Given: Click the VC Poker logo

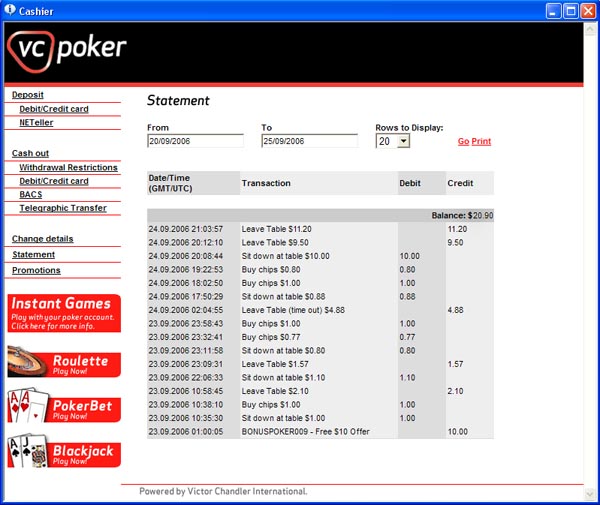Looking at the screenshot, I should [67, 51].
